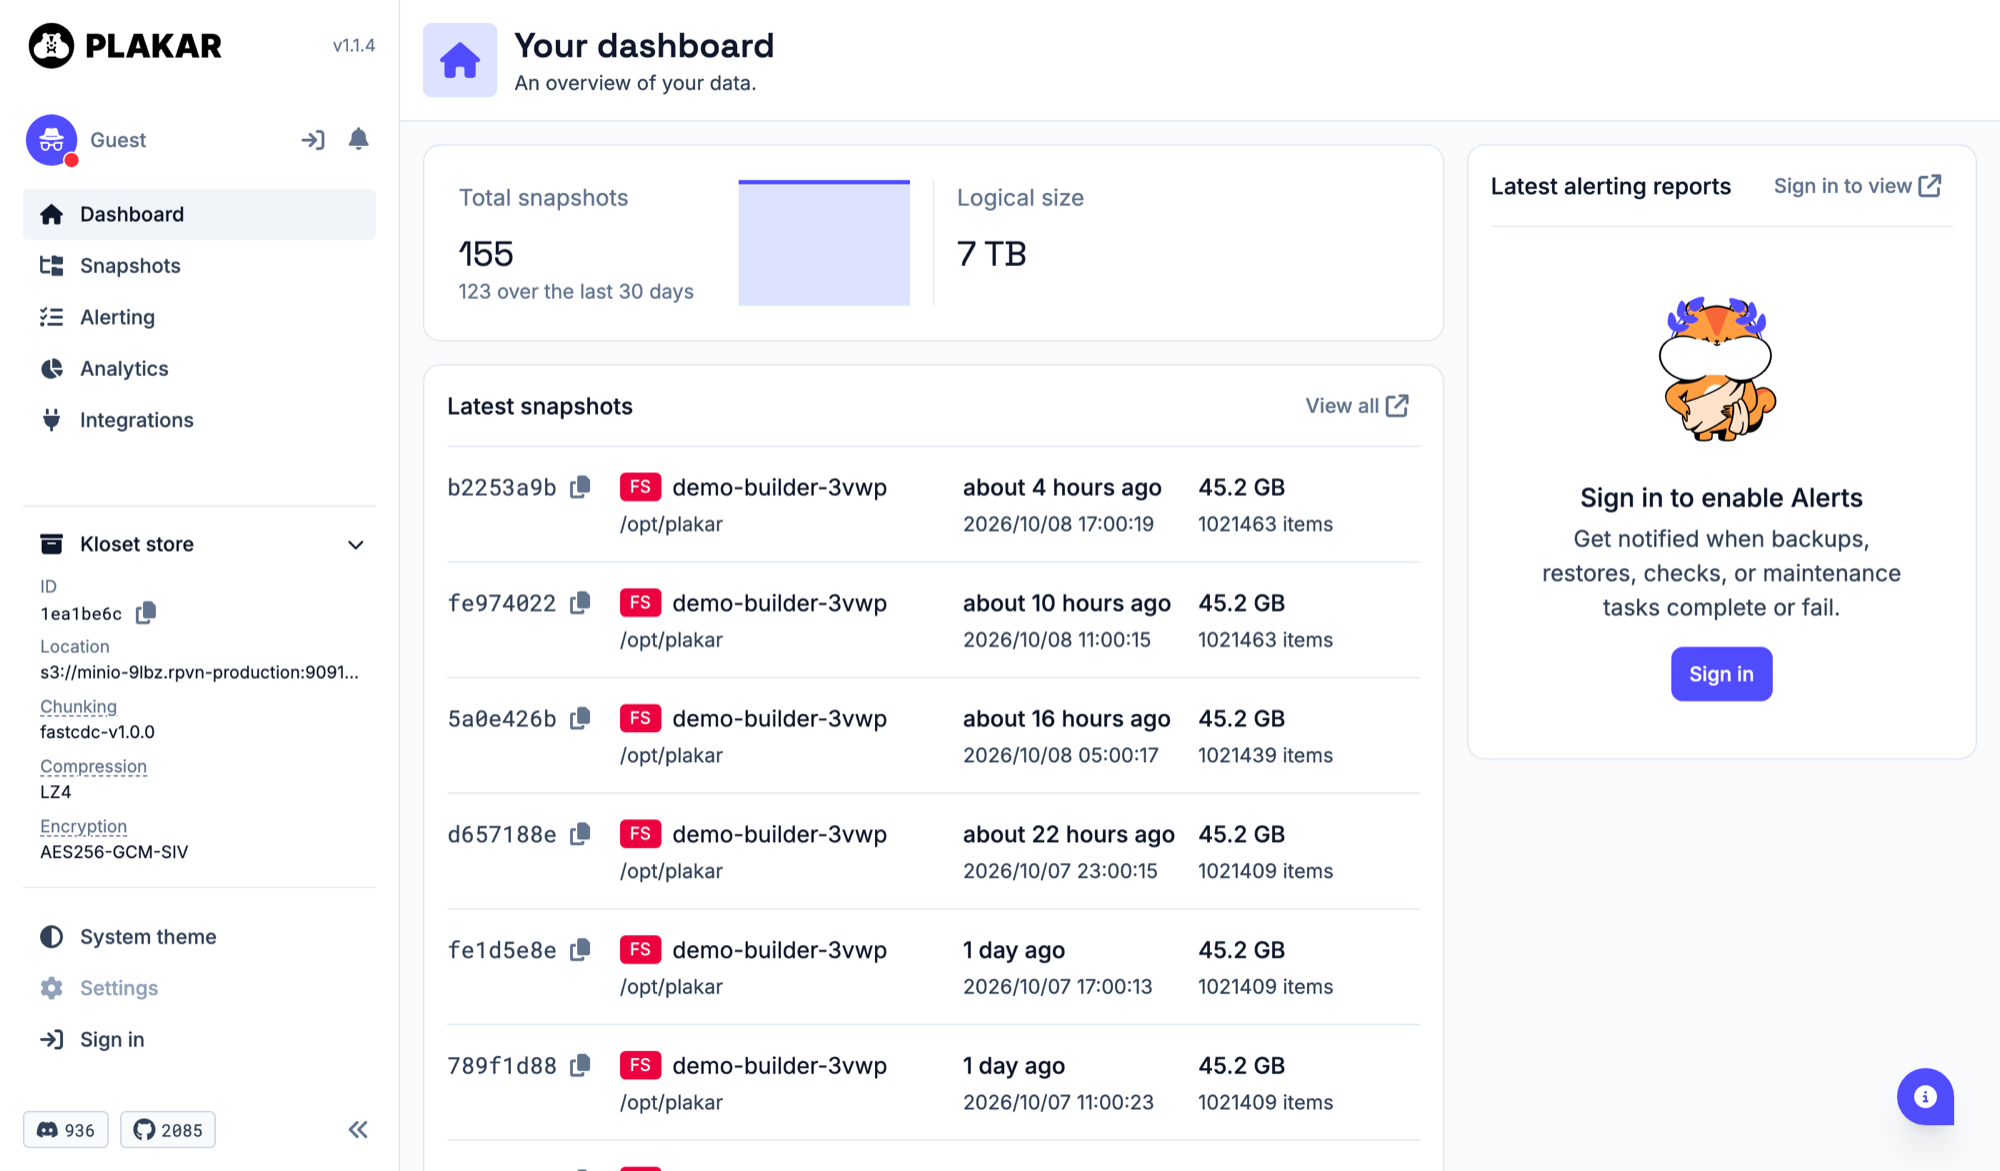Click the Encryption label

(x=83, y=827)
